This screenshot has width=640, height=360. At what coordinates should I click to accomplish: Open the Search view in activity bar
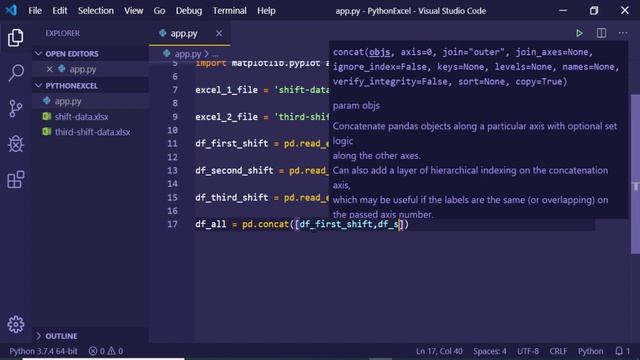[16, 73]
